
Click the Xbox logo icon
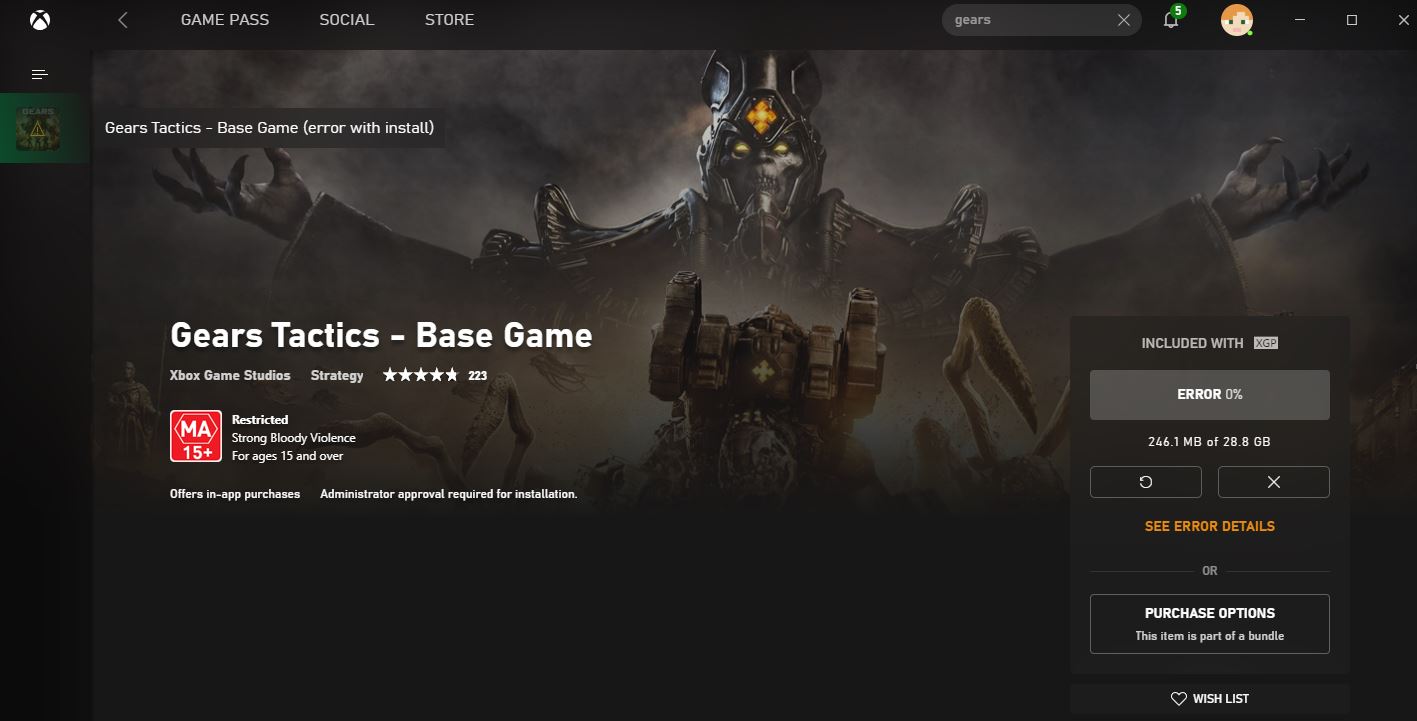[x=40, y=20]
